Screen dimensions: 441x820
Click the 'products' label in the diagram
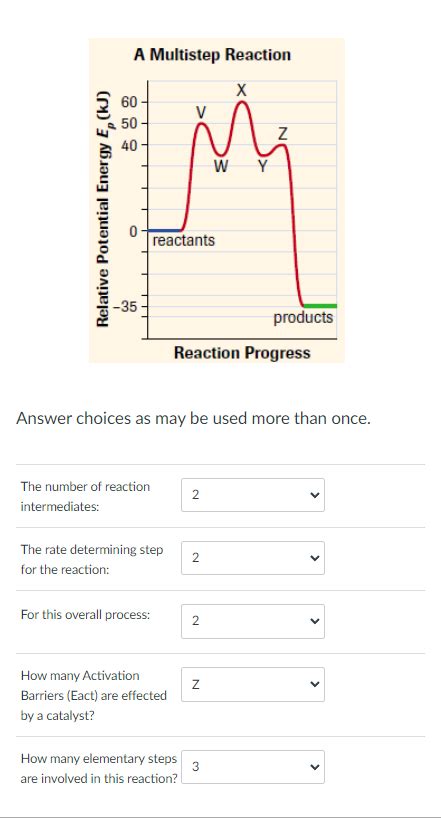tap(303, 317)
